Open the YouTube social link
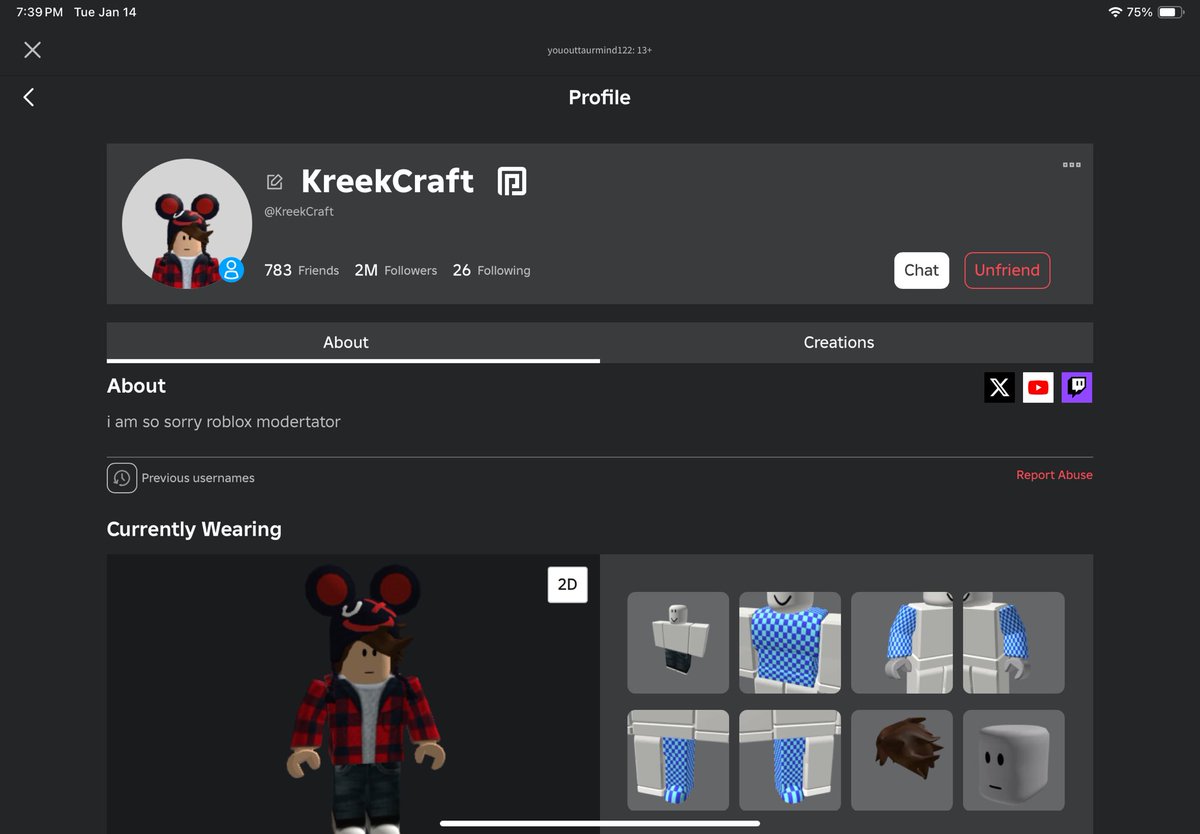This screenshot has height=834, width=1200. (x=1038, y=387)
